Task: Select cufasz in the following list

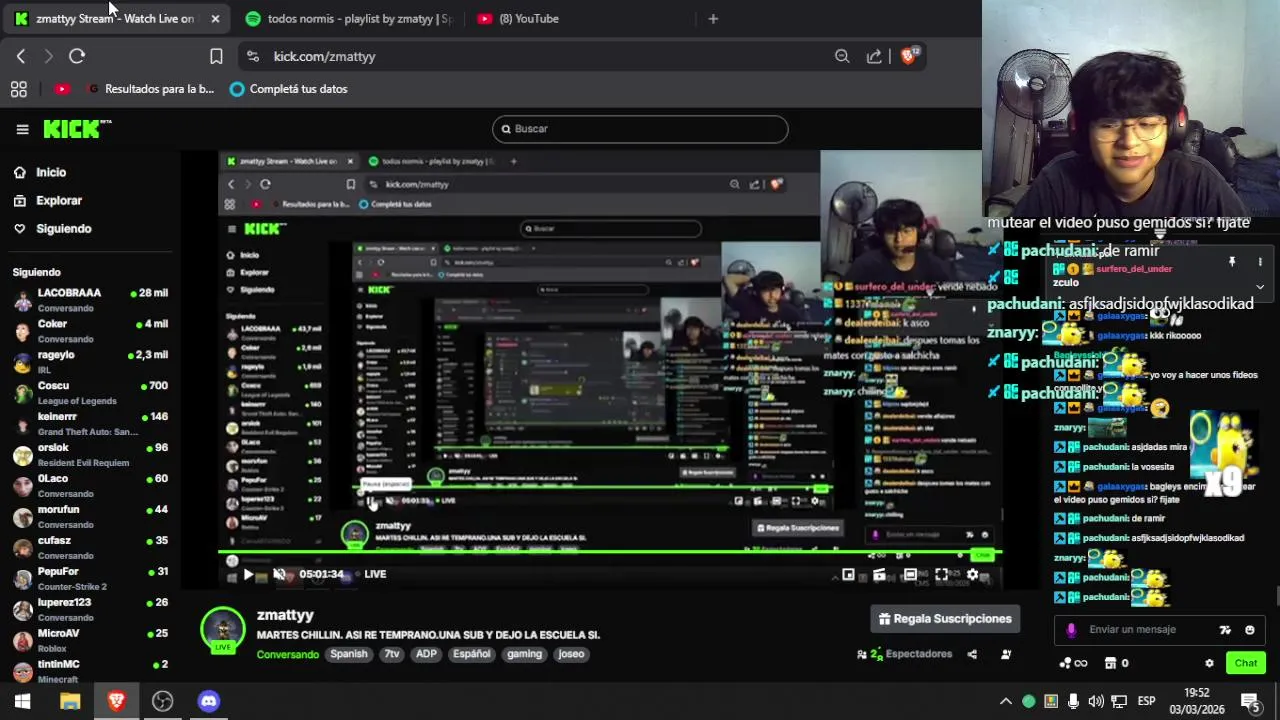Action: point(90,548)
